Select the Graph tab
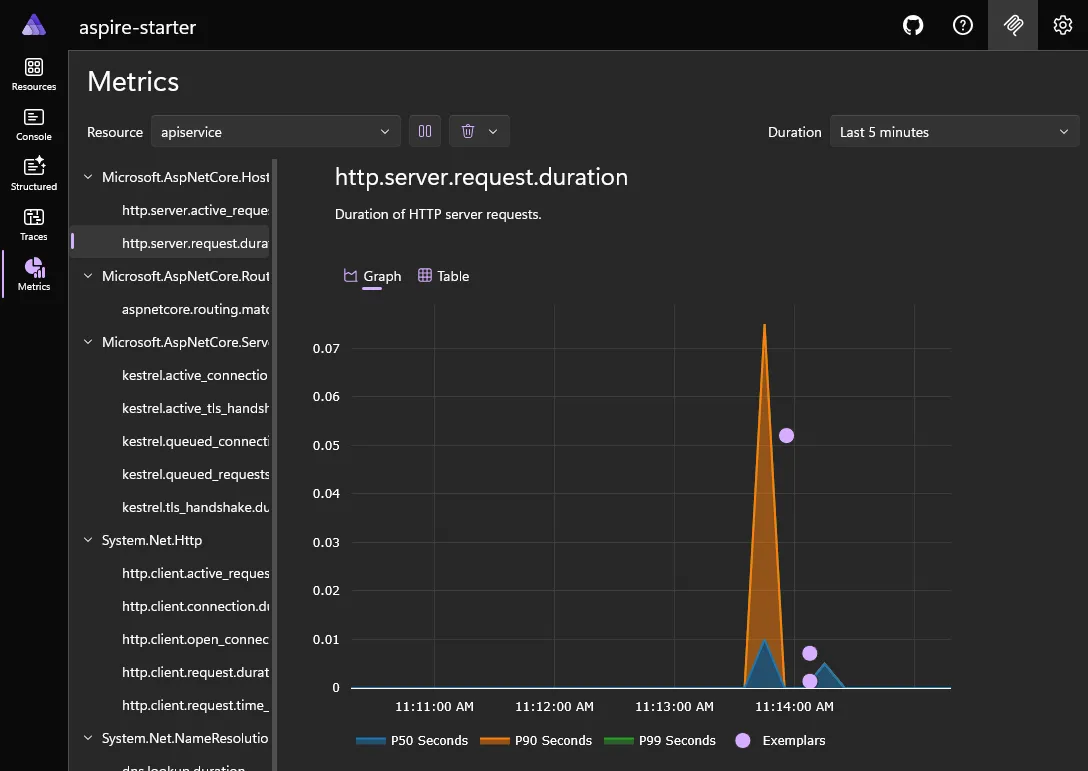Image resolution: width=1088 pixels, height=771 pixels. 371,276
